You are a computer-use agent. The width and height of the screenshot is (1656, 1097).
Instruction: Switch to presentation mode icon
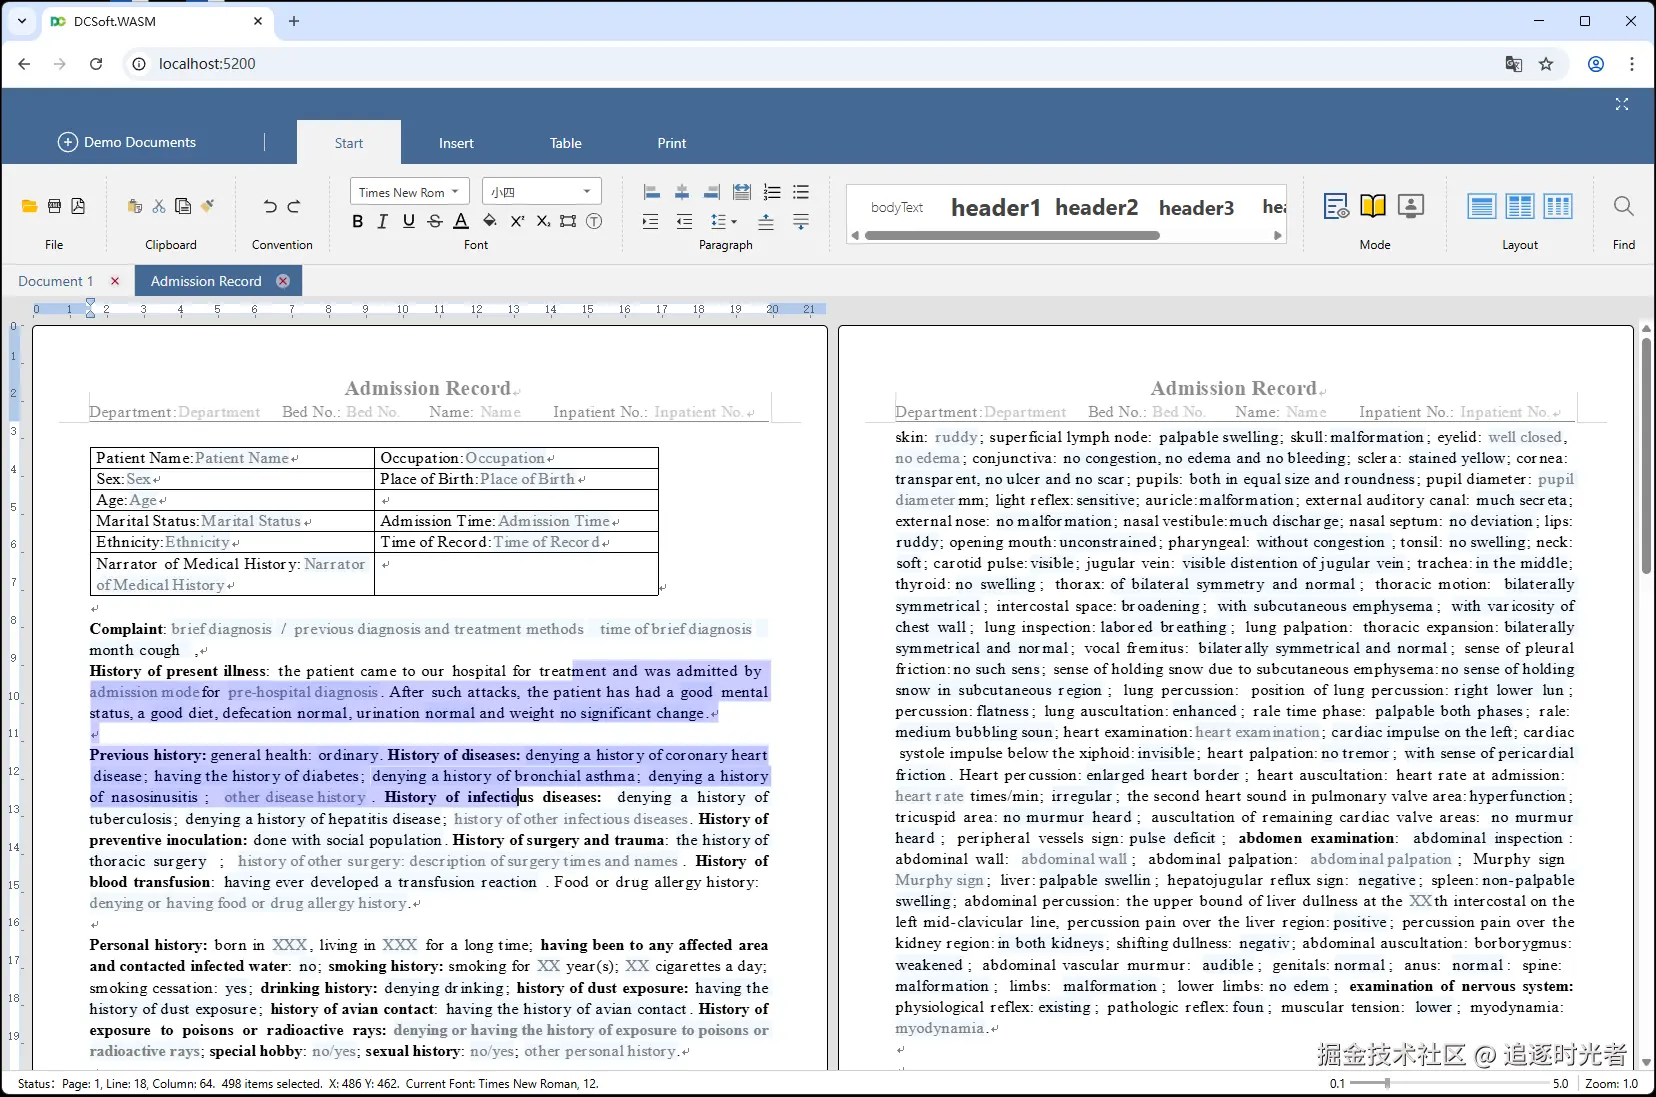[1411, 206]
